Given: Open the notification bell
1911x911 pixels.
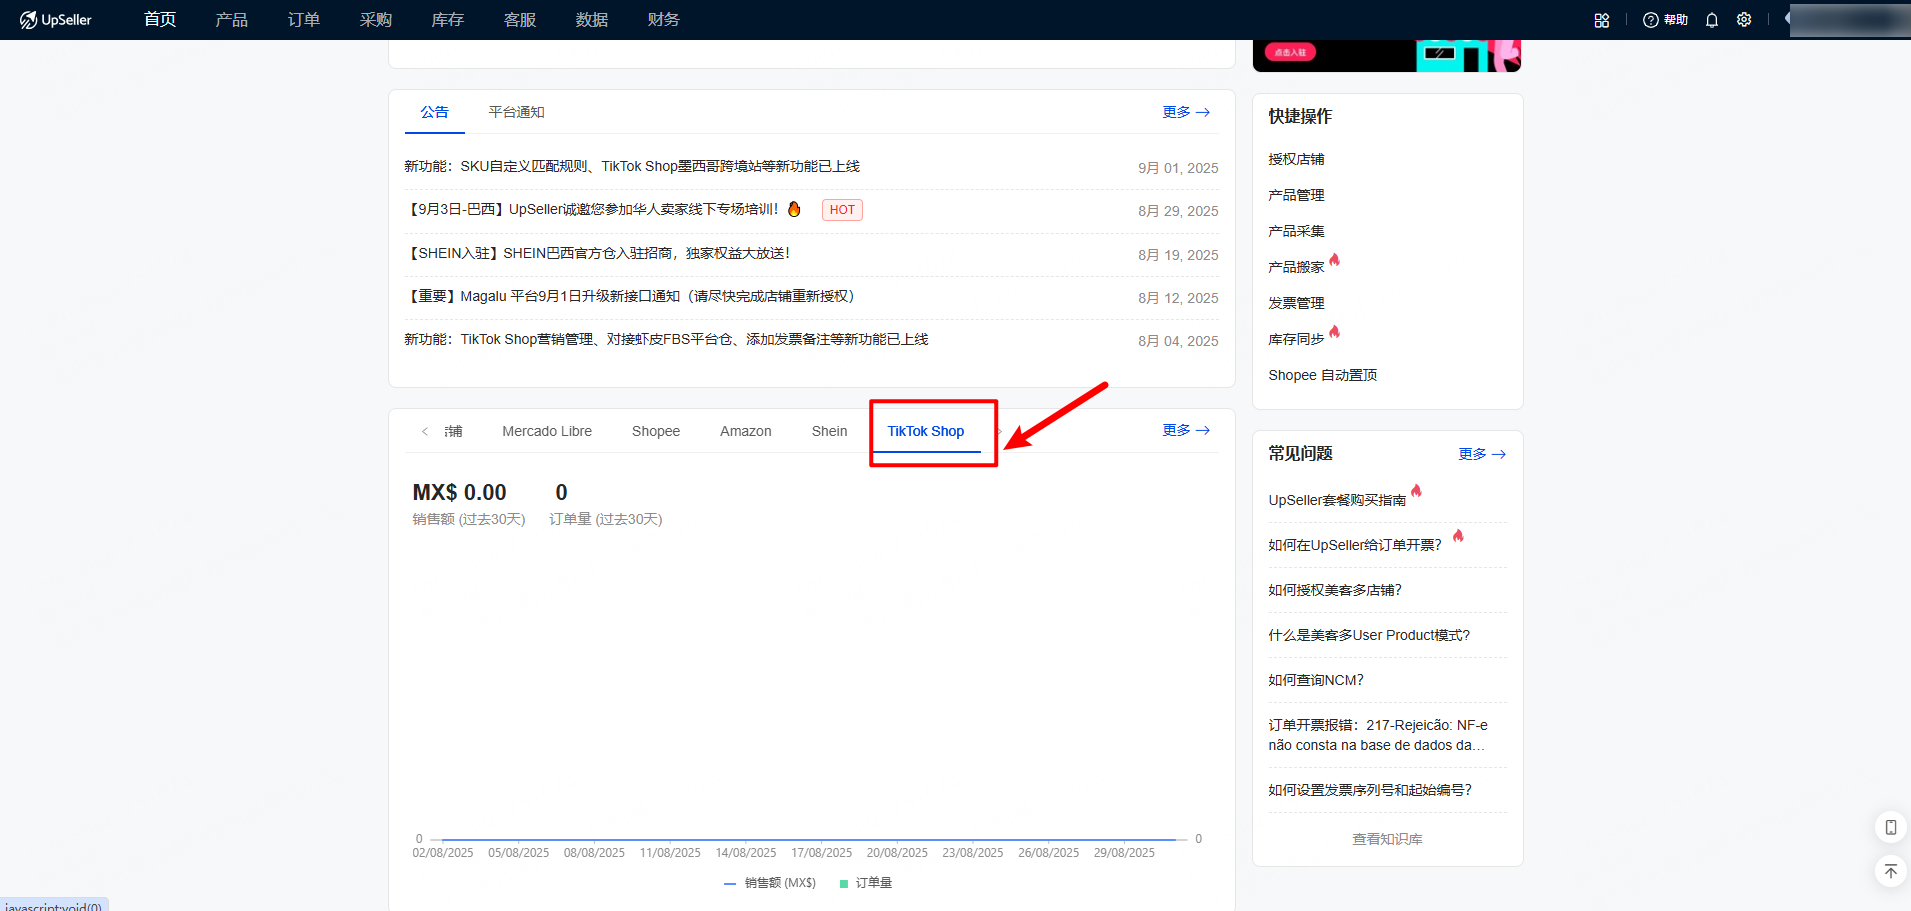Looking at the screenshot, I should (1712, 20).
